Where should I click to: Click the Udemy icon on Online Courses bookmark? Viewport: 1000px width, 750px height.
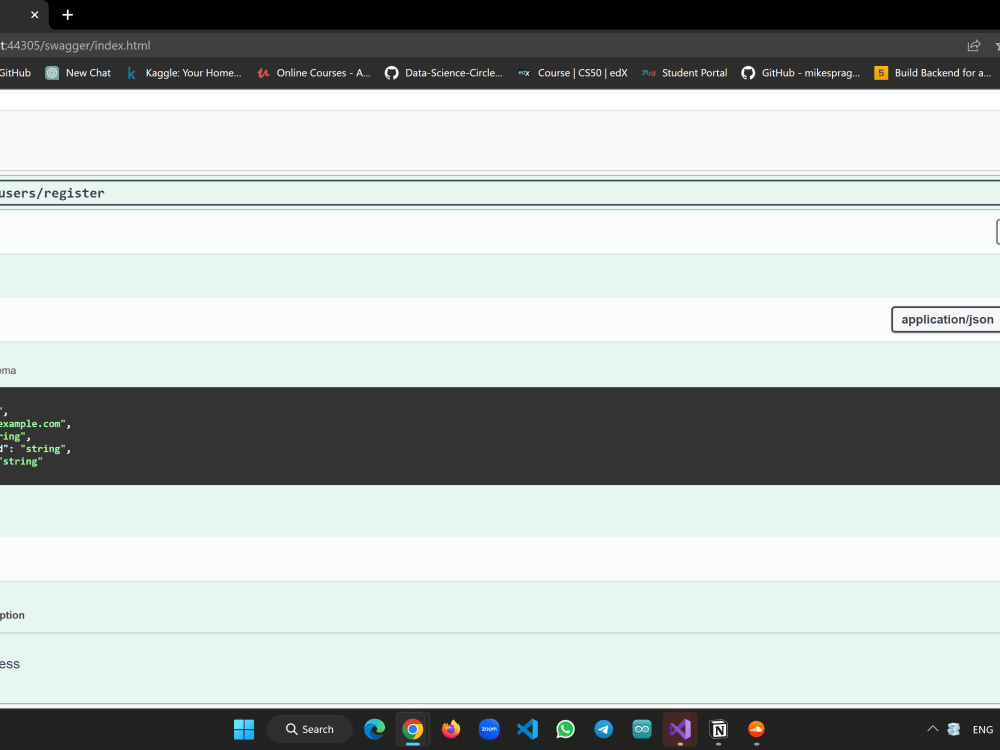pos(263,72)
